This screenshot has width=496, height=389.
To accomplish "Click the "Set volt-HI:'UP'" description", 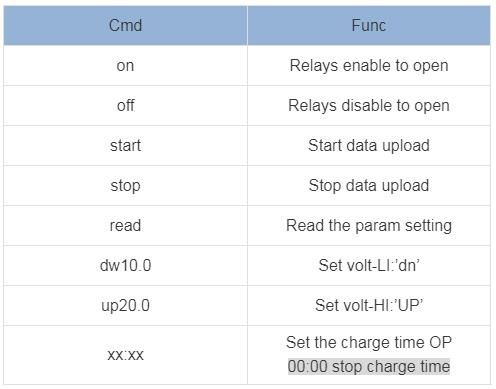I will [369, 305].
